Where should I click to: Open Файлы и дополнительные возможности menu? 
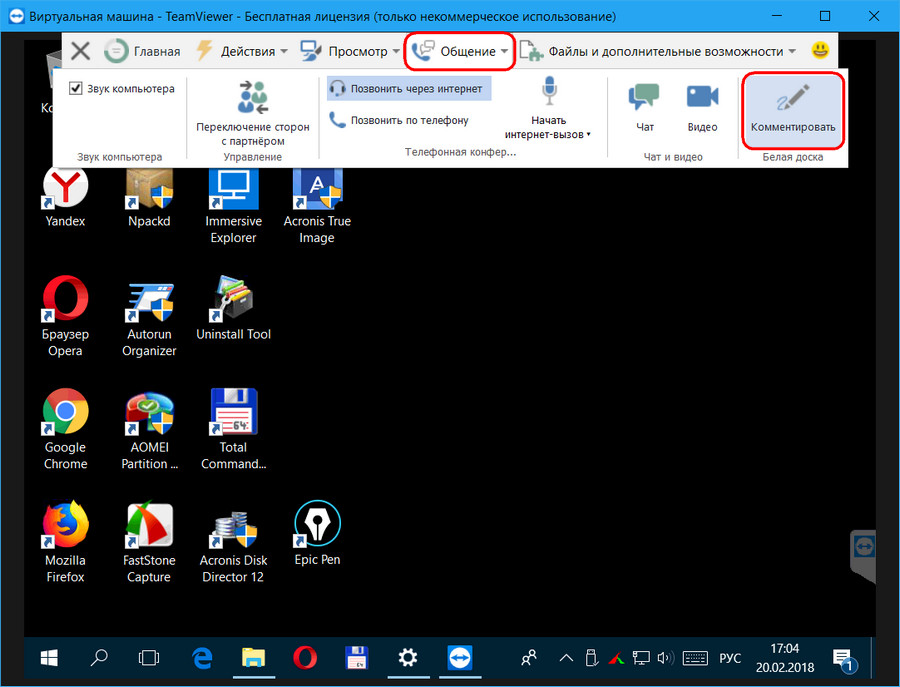658,51
